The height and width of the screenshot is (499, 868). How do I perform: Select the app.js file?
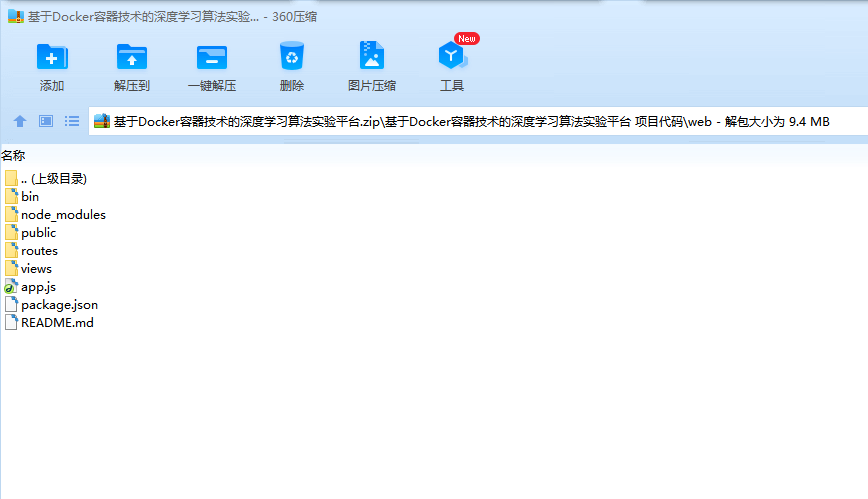(x=30, y=286)
